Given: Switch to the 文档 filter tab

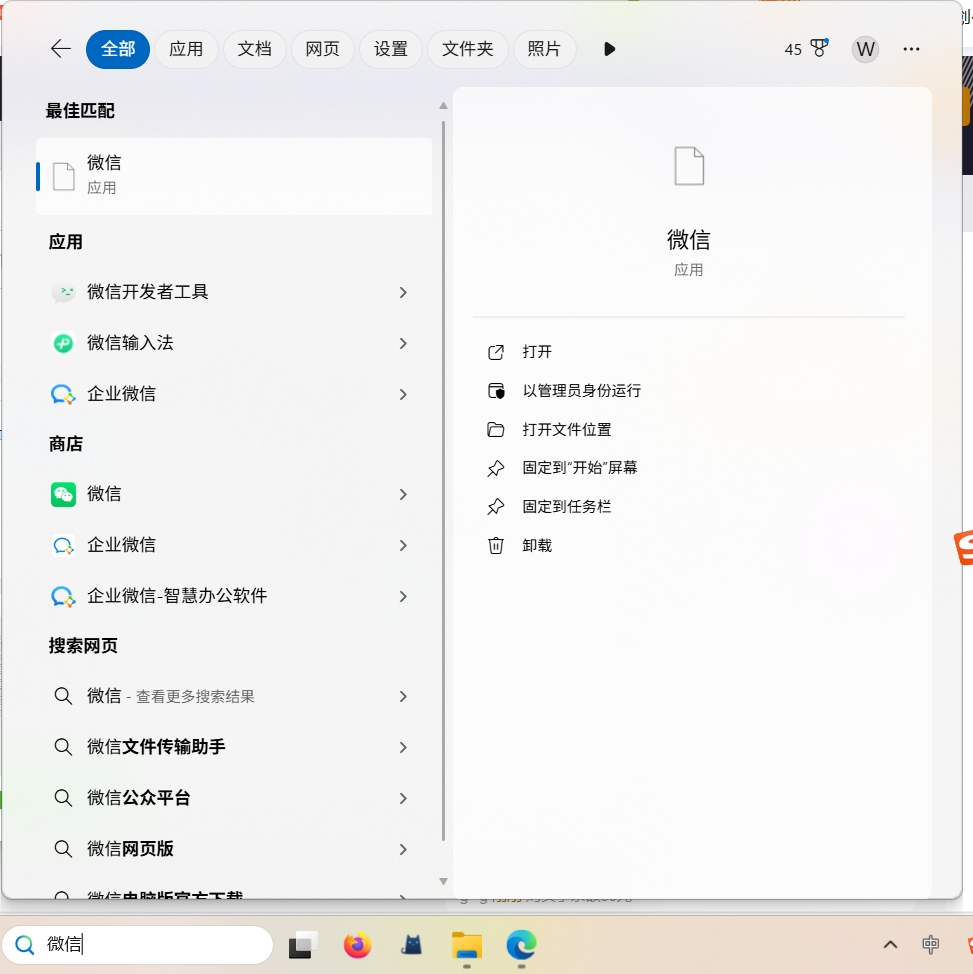Looking at the screenshot, I should click(254, 49).
